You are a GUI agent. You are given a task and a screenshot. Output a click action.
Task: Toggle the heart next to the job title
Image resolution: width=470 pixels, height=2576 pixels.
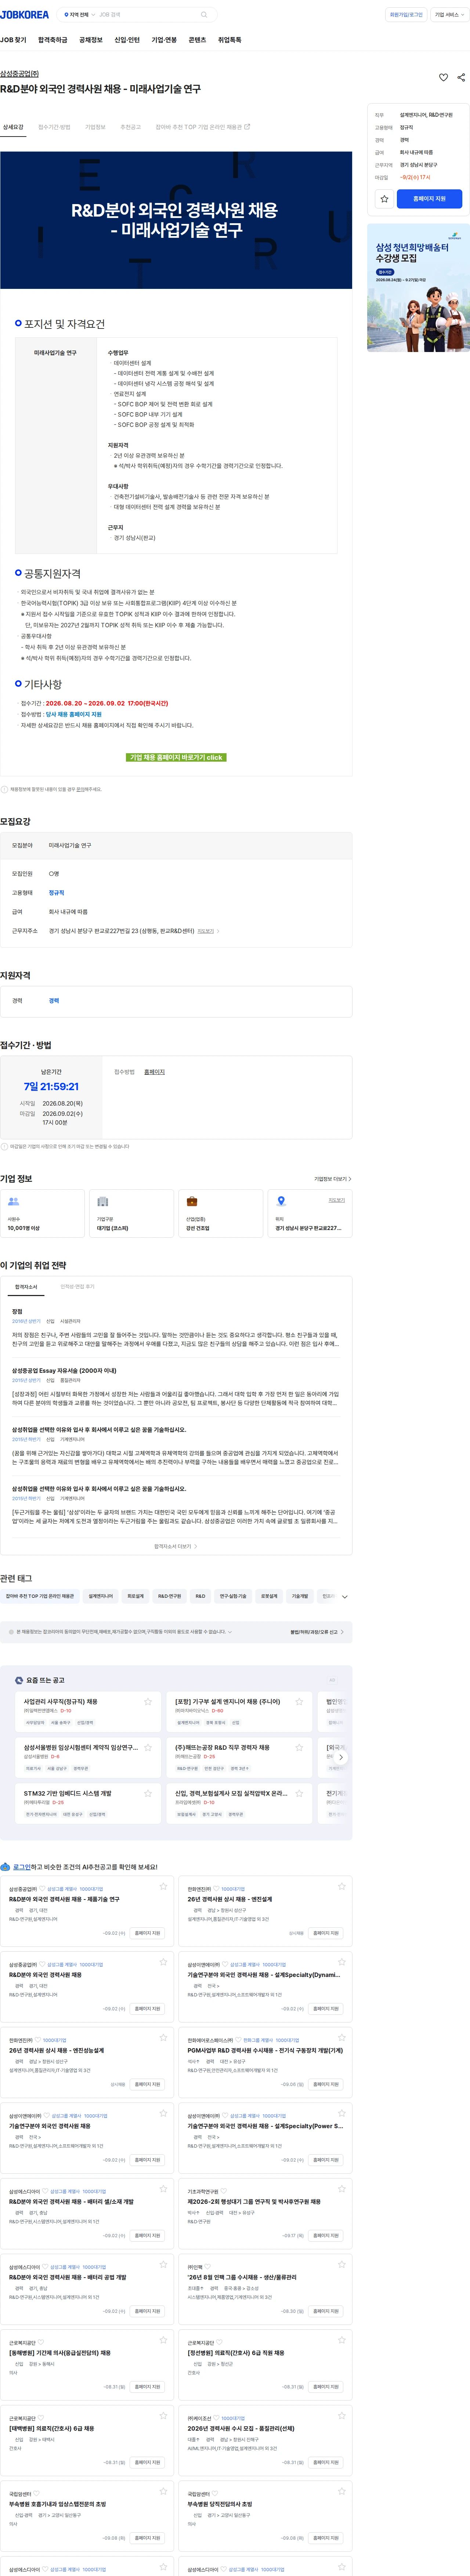pyautogui.click(x=443, y=77)
